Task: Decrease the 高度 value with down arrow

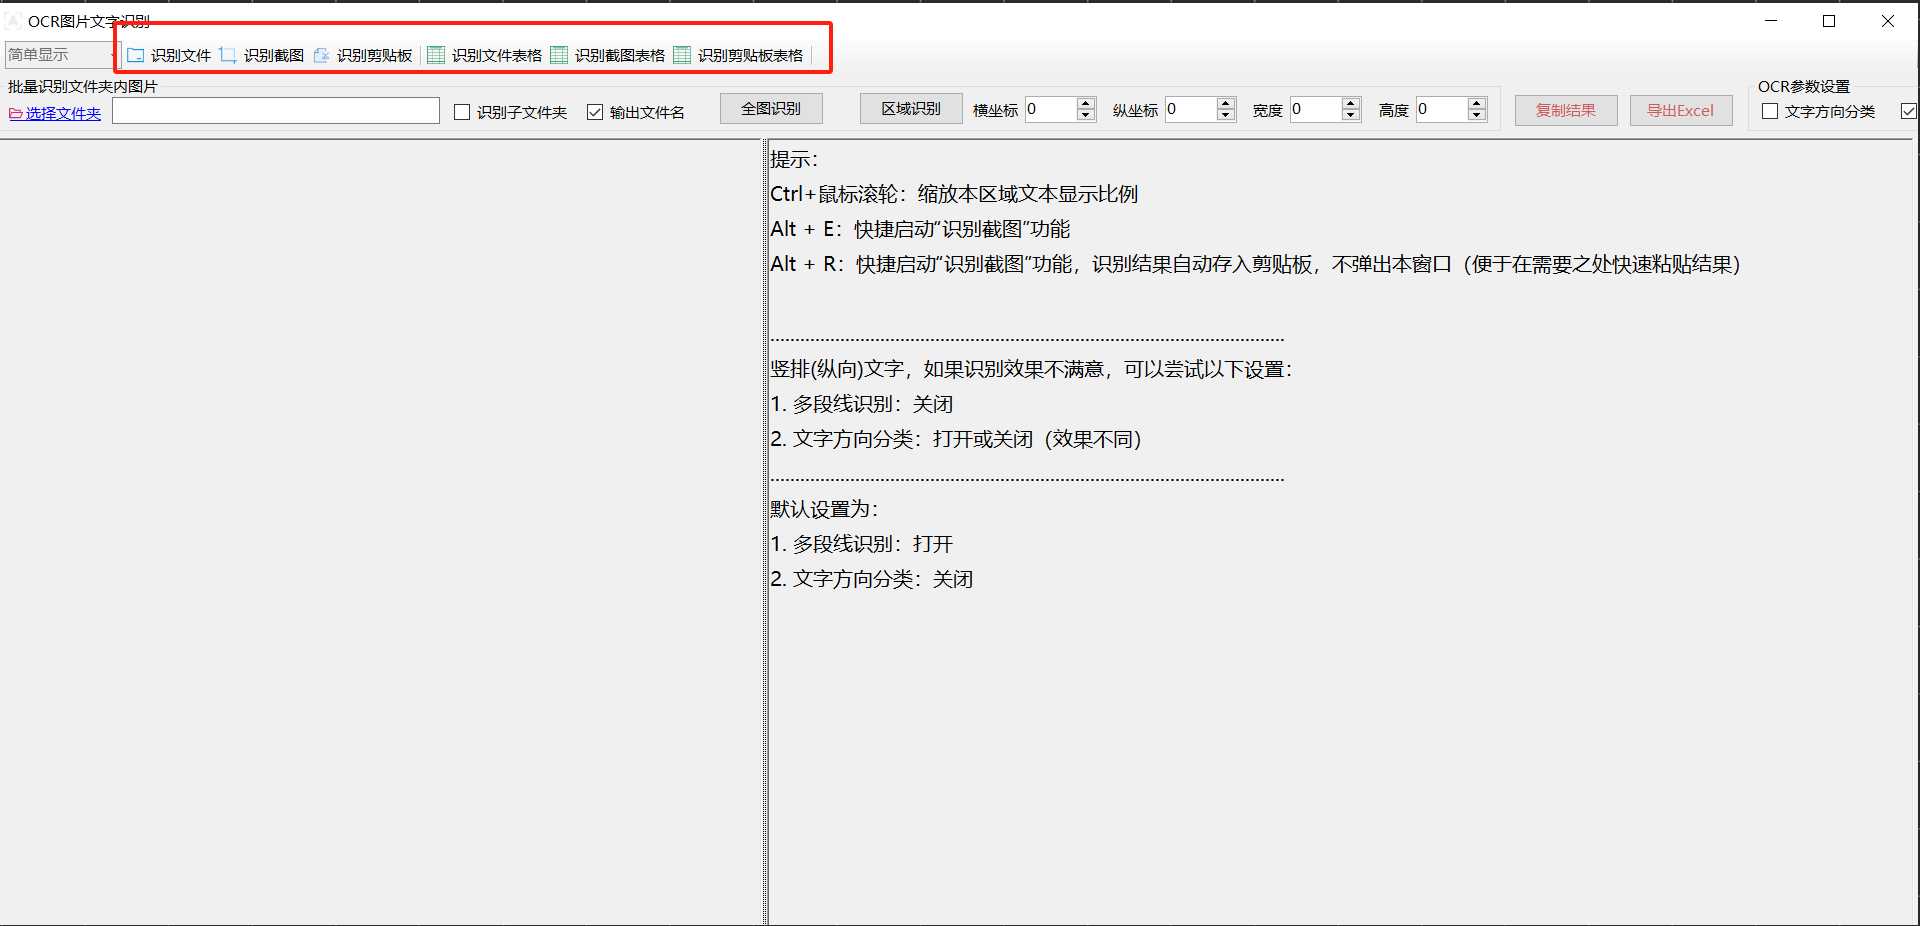Action: (x=1477, y=115)
